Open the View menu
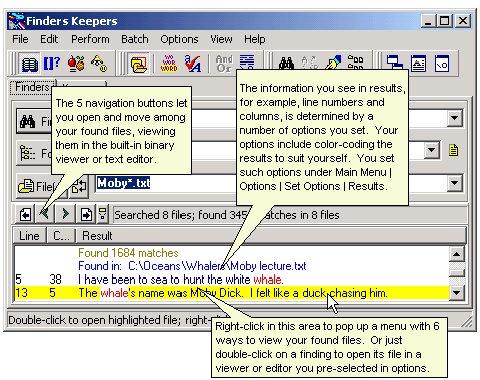Image resolution: width=480 pixels, height=380 pixels. (x=221, y=39)
